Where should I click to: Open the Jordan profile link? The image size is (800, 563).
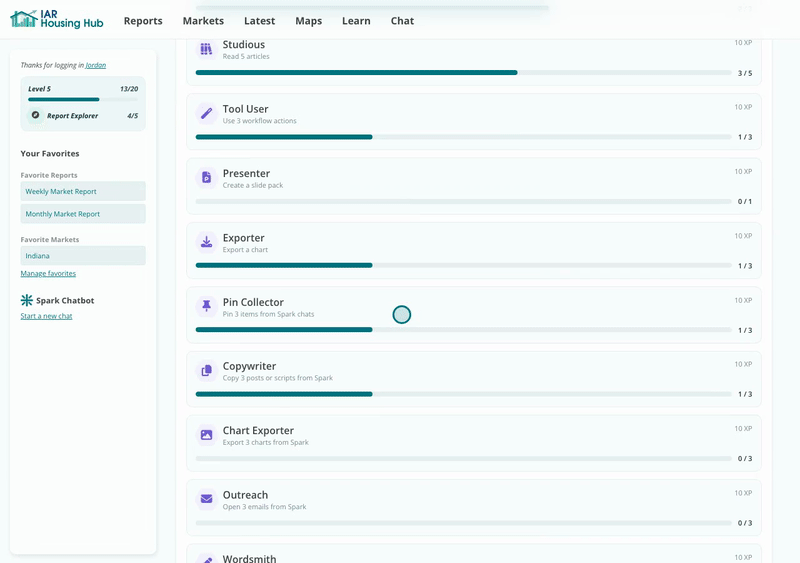(x=95, y=65)
